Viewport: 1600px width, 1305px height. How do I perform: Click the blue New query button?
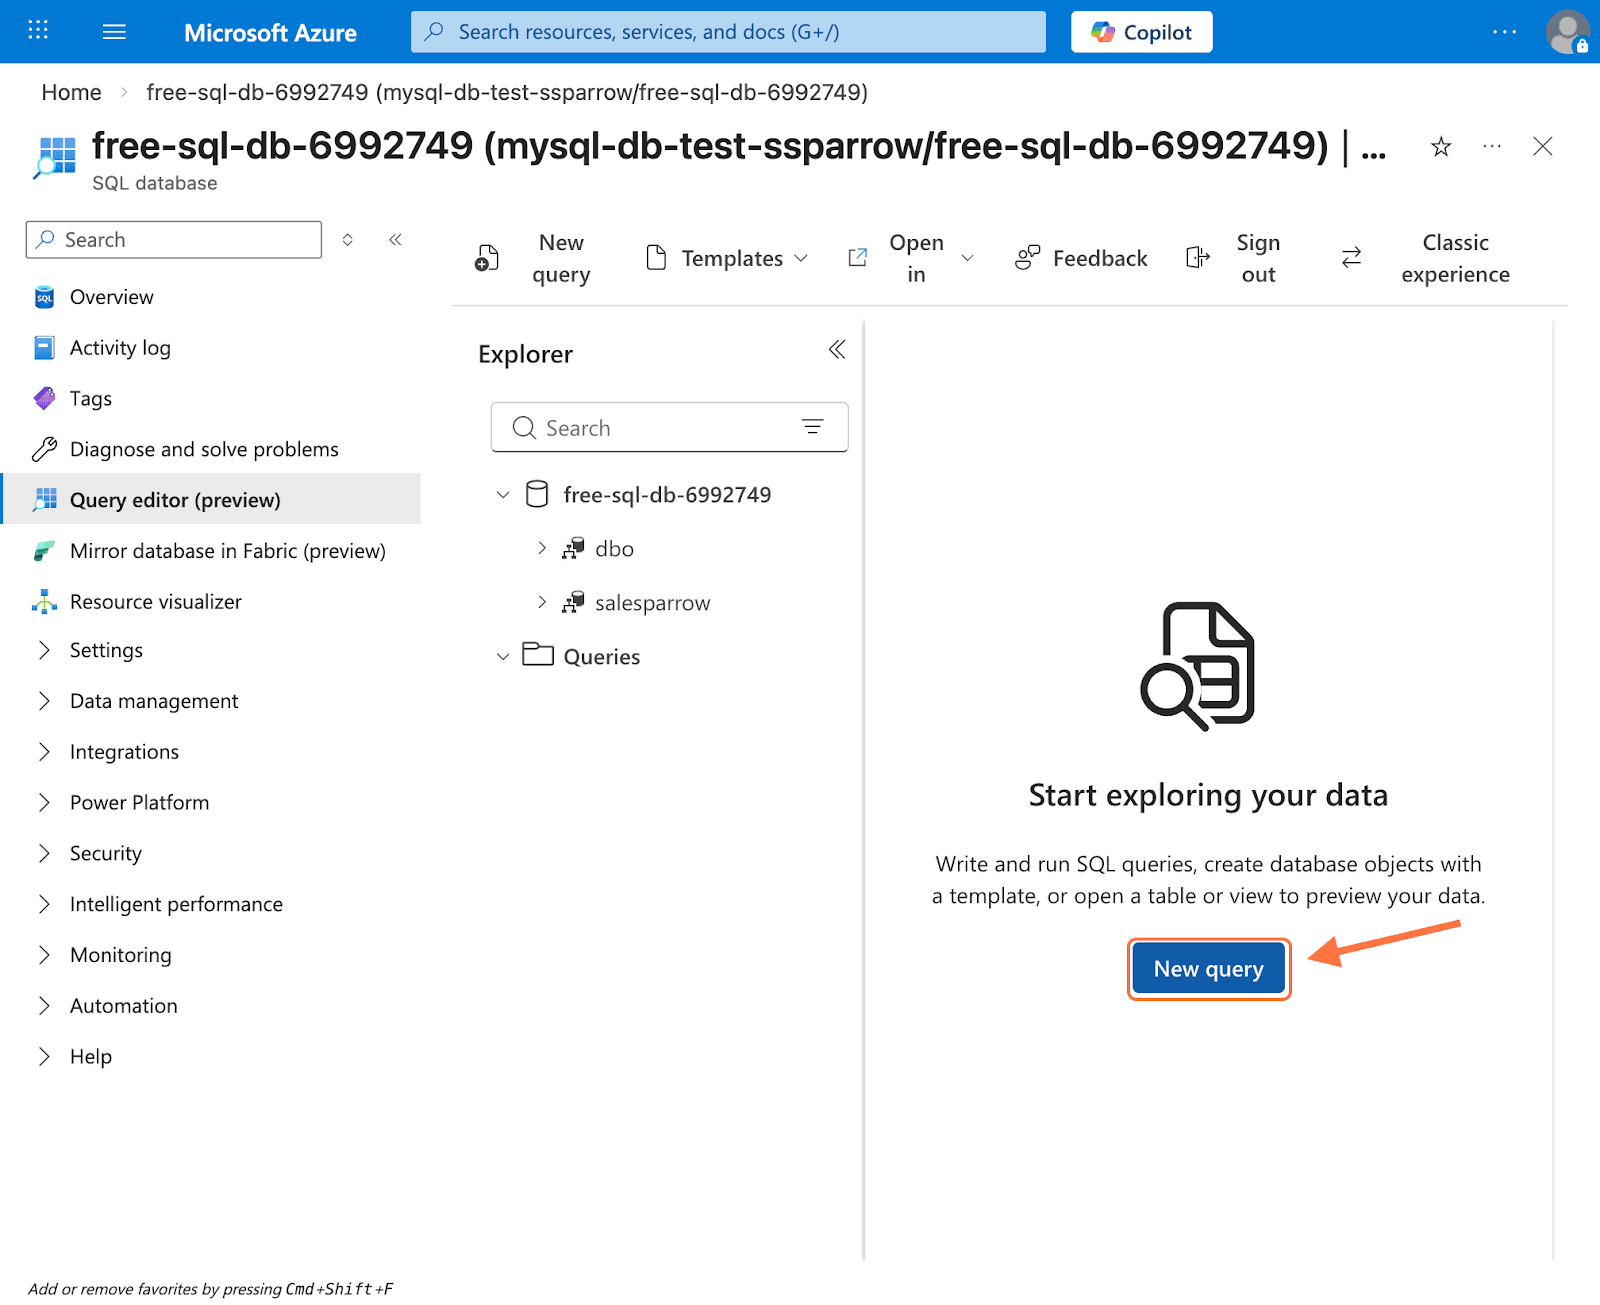pyautogui.click(x=1208, y=969)
